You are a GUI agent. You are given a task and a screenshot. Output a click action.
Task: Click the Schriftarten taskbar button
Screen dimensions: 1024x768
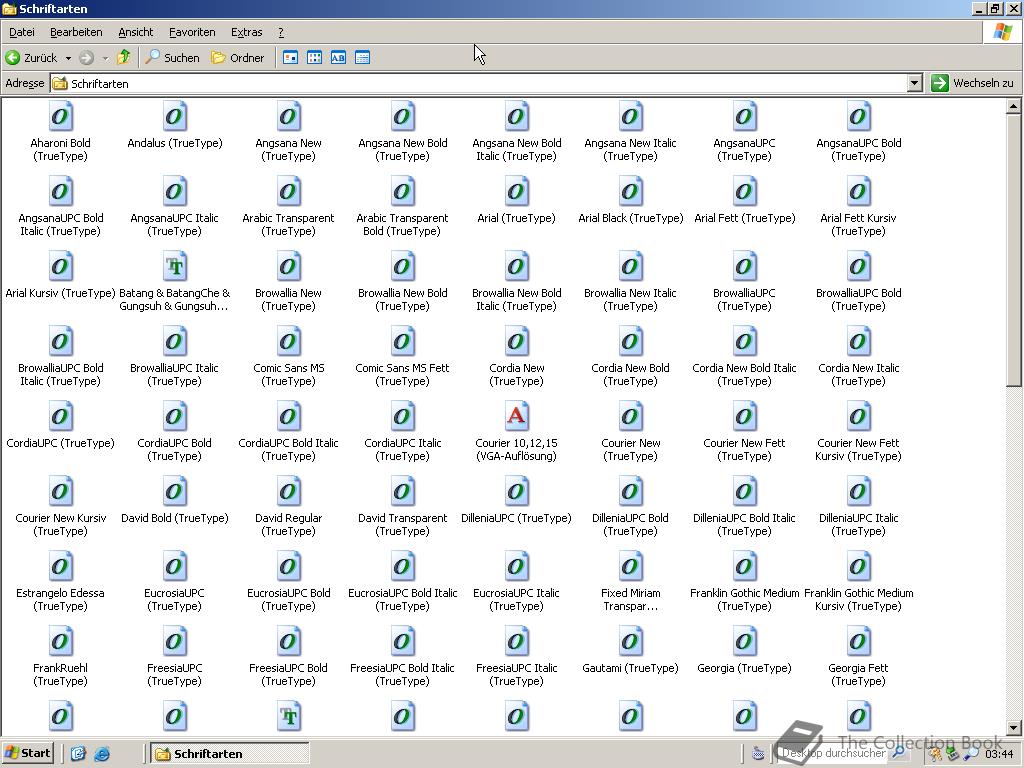click(229, 754)
